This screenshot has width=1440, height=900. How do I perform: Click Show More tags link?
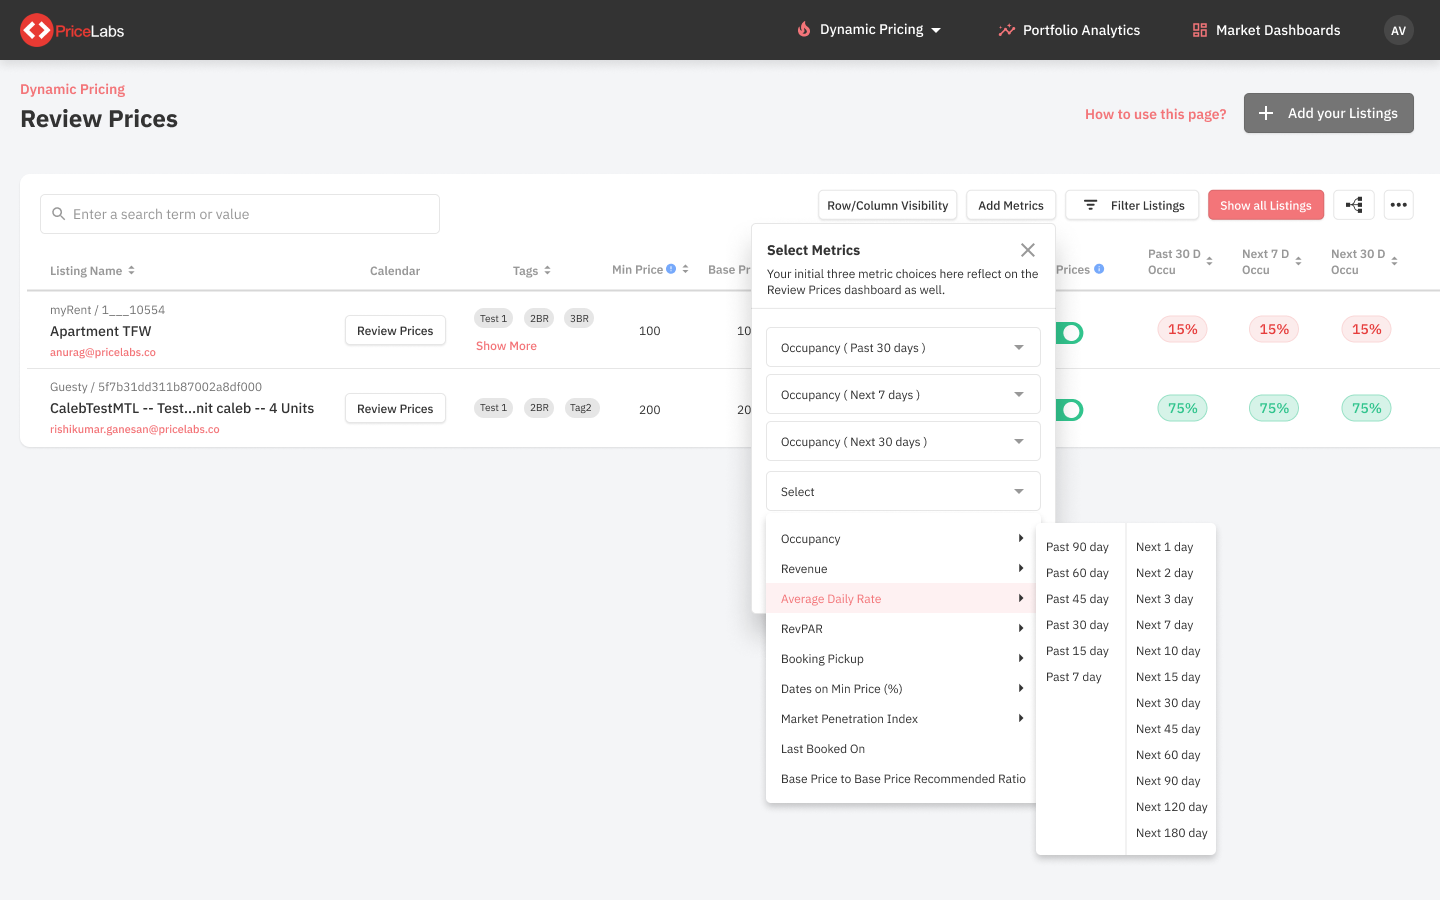pyautogui.click(x=506, y=346)
